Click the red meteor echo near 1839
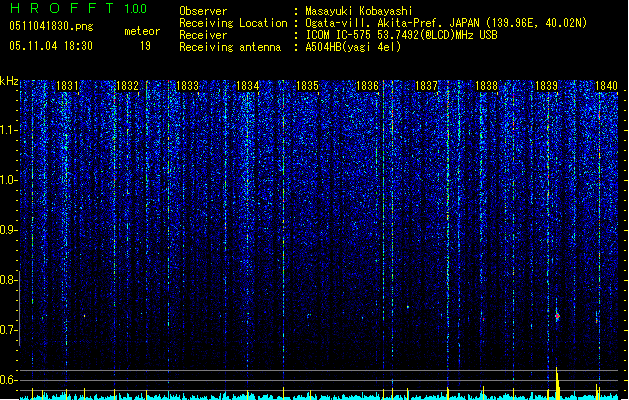This screenshot has width=629, height=400. click(x=557, y=317)
